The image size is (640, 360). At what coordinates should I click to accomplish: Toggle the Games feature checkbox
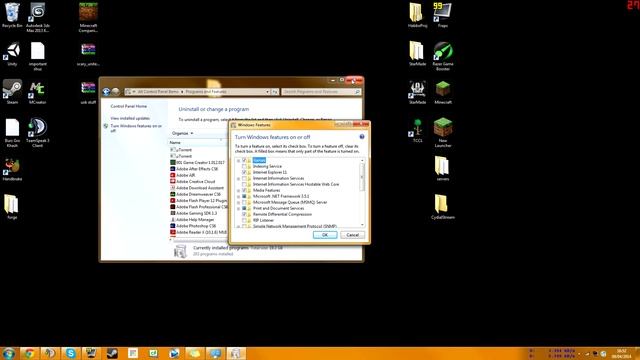click(x=244, y=160)
